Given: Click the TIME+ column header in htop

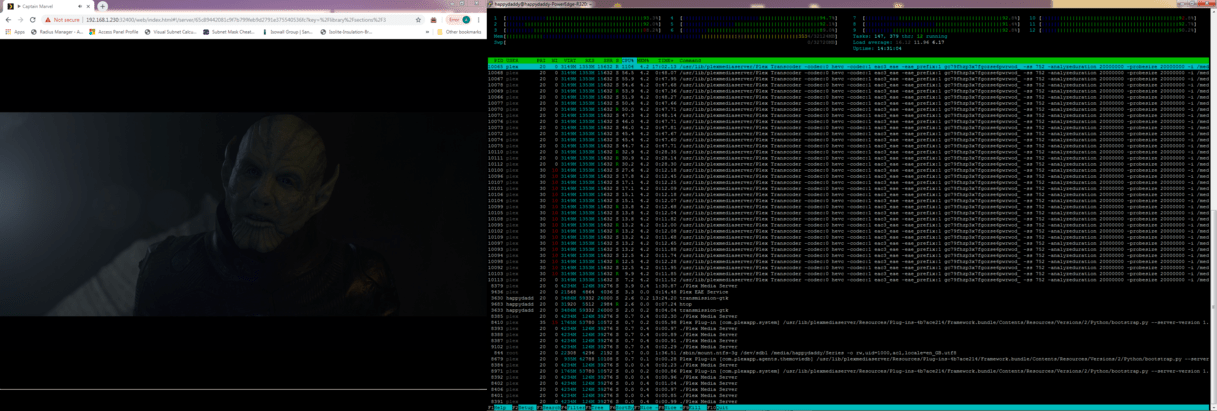Looking at the screenshot, I should tap(666, 60).
